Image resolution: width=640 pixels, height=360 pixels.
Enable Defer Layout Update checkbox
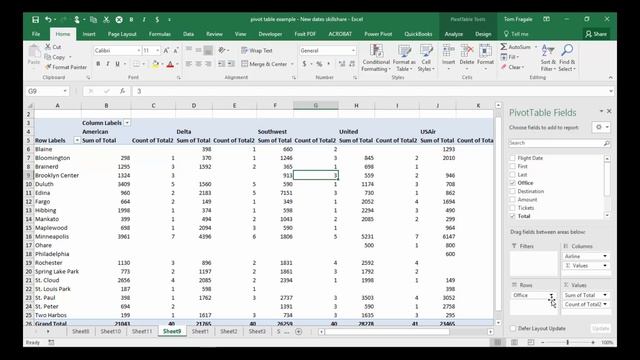[x=513, y=328]
